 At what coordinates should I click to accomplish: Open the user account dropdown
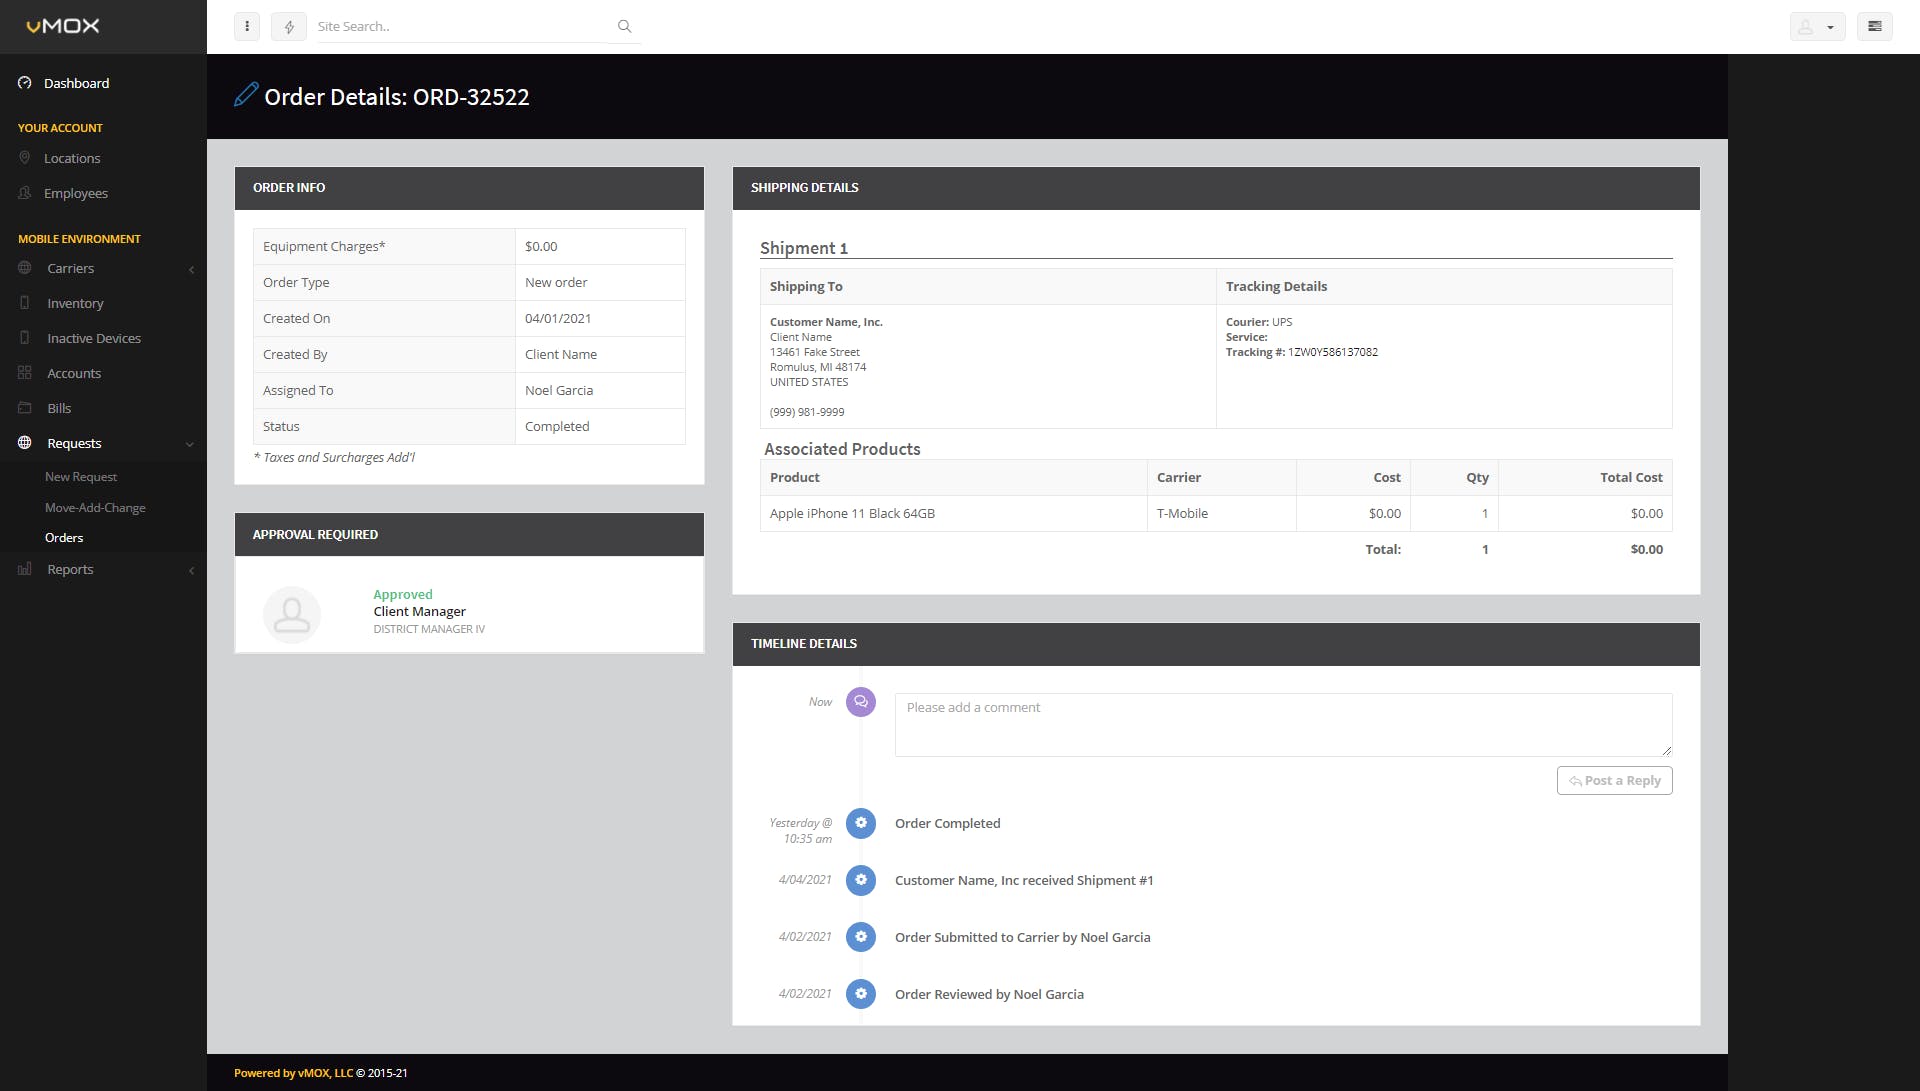click(1816, 27)
